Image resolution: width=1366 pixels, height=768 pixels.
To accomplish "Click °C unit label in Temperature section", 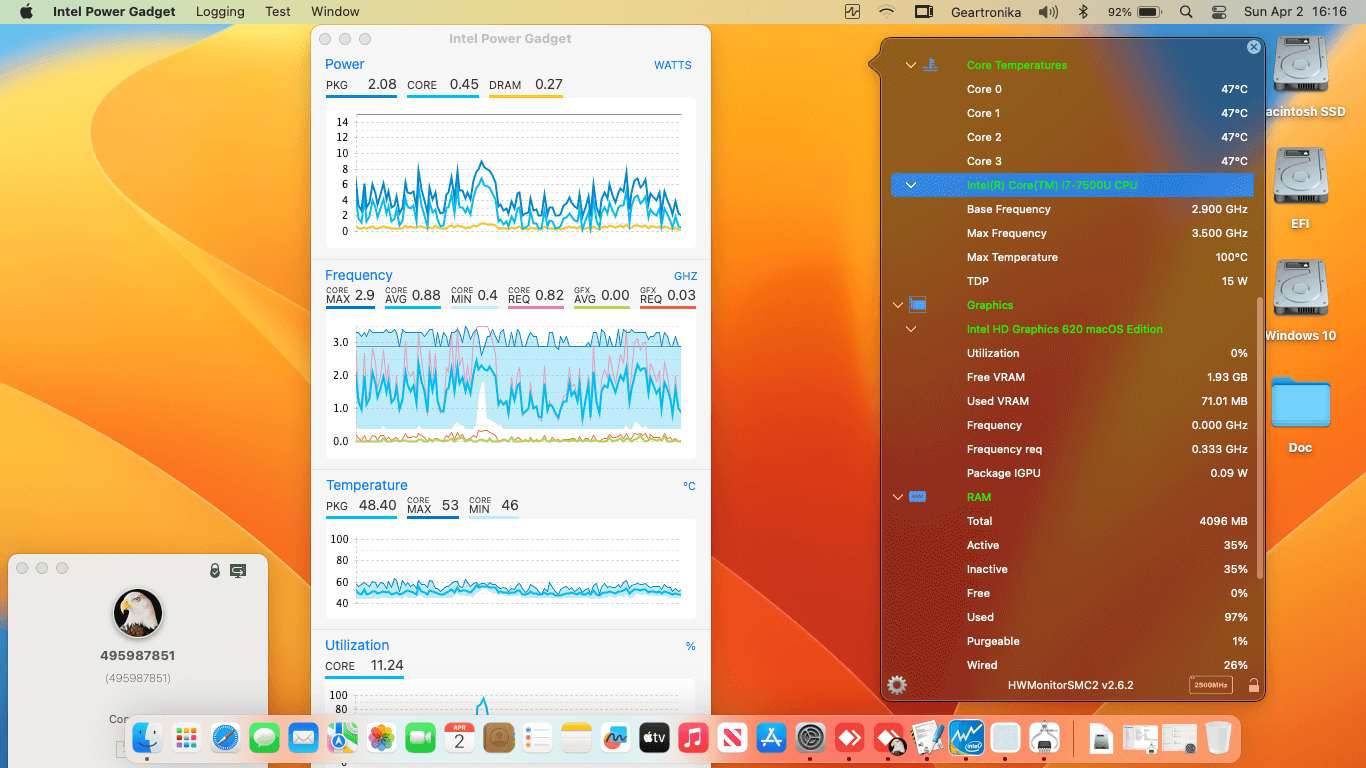I will click(x=689, y=486).
